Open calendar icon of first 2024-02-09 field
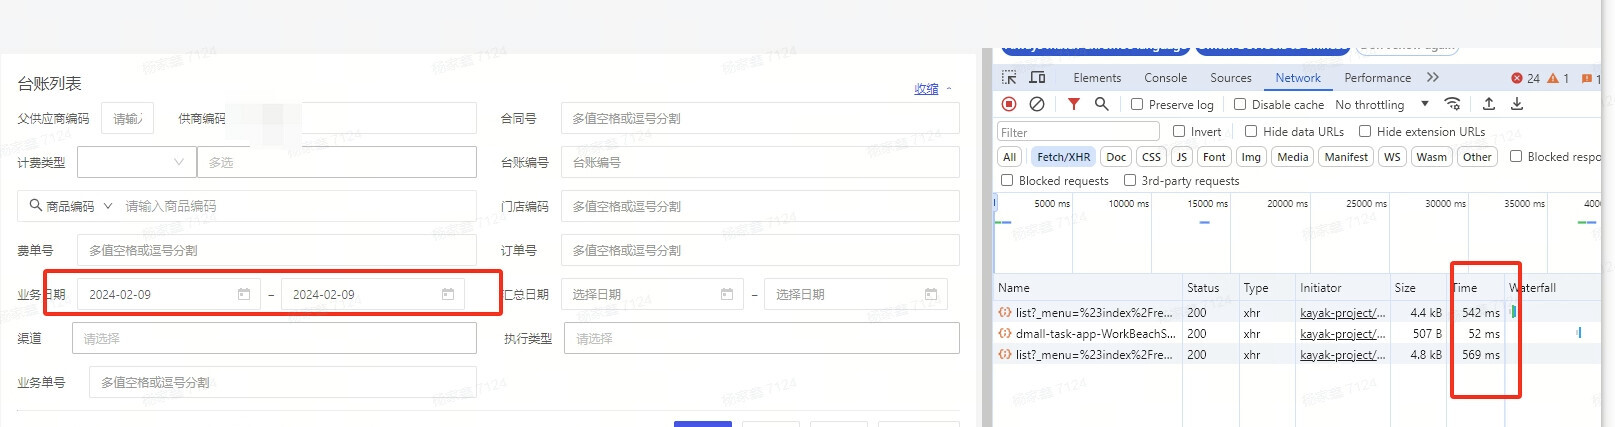The image size is (1615, 427). (244, 294)
